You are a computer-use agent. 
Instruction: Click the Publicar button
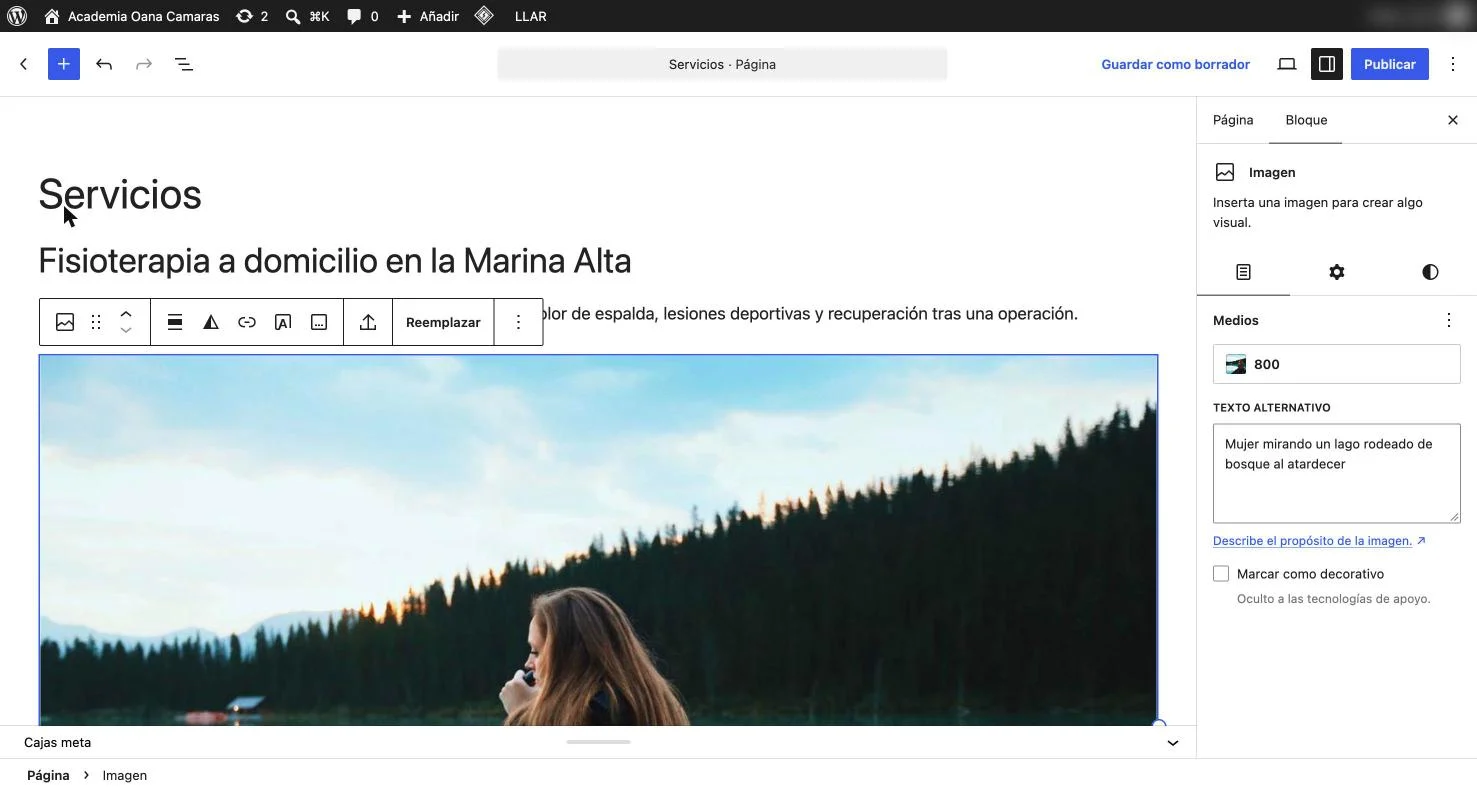(x=1390, y=64)
